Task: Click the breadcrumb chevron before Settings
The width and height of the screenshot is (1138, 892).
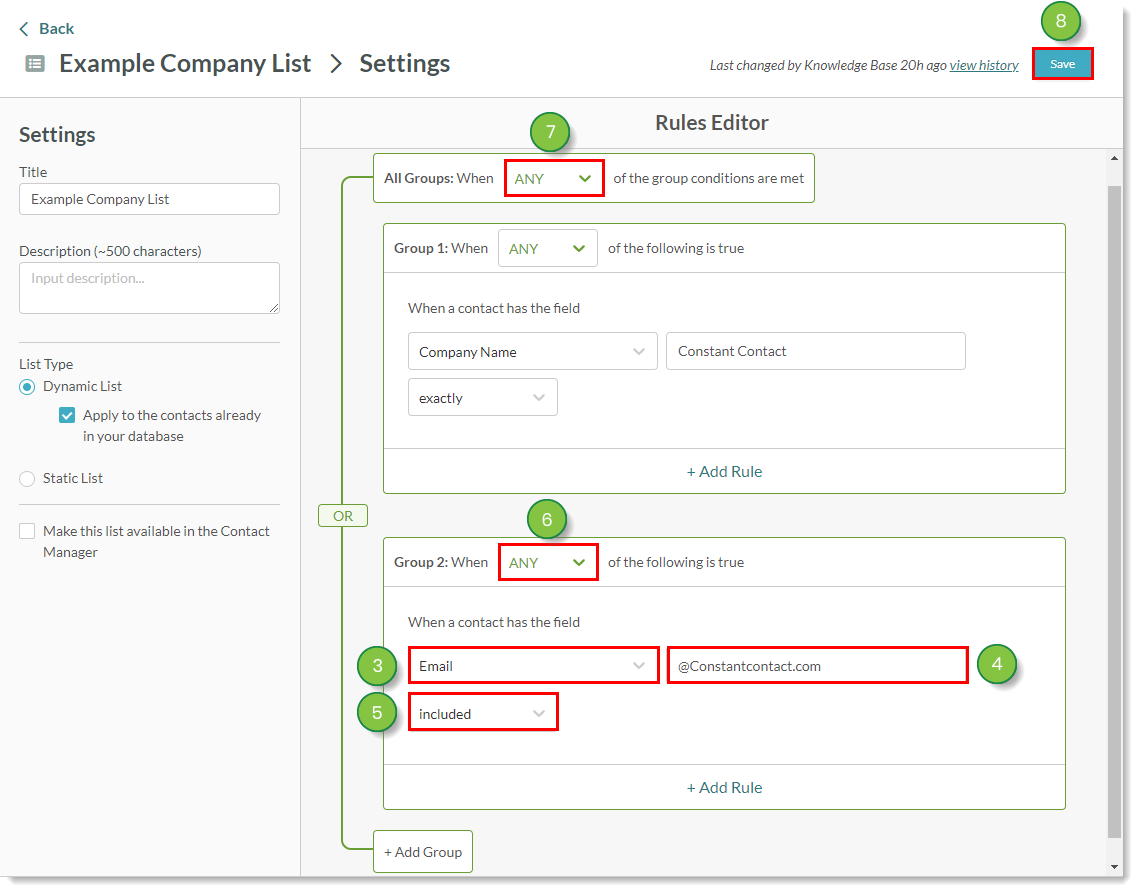Action: [x=336, y=64]
